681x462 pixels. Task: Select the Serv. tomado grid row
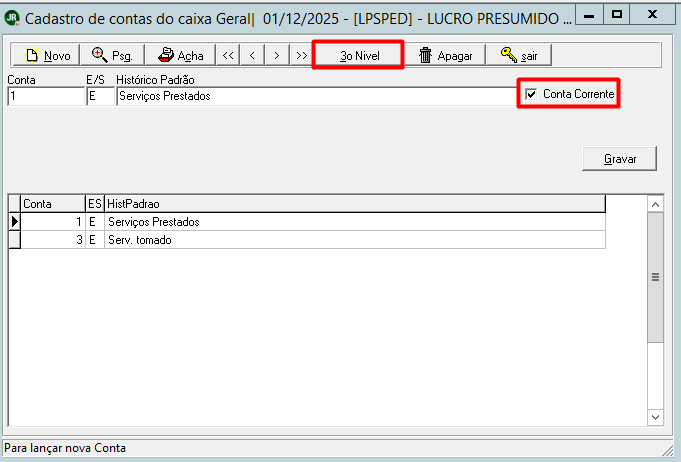click(307, 240)
